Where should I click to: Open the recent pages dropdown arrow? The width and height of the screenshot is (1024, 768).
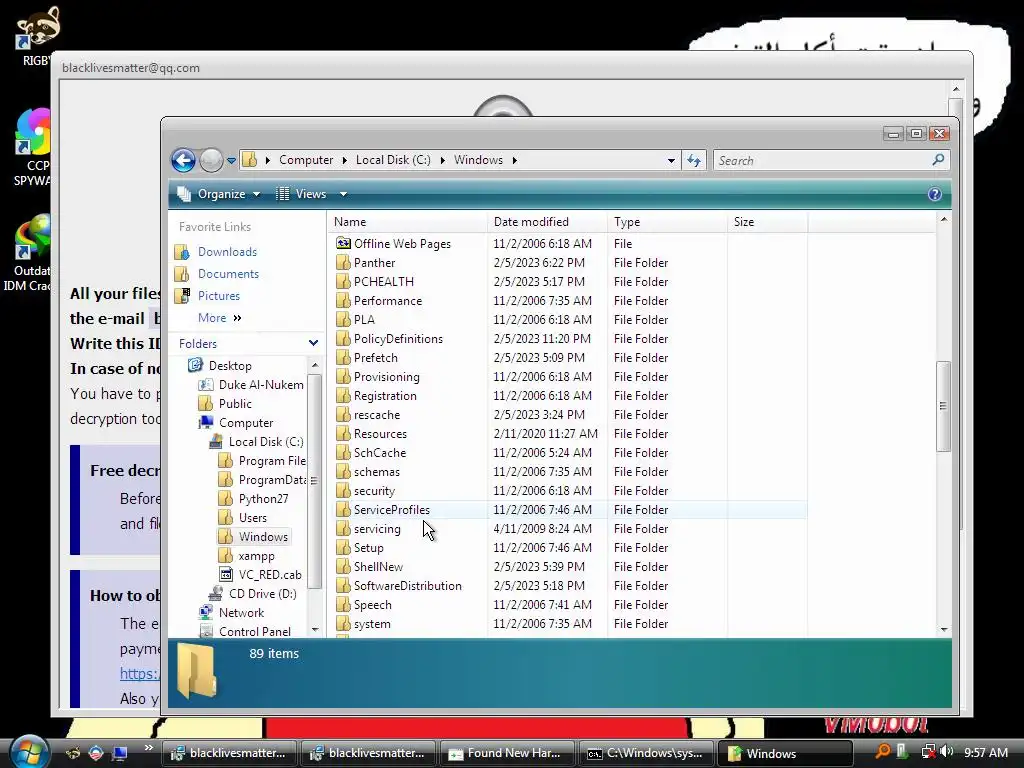click(x=231, y=161)
